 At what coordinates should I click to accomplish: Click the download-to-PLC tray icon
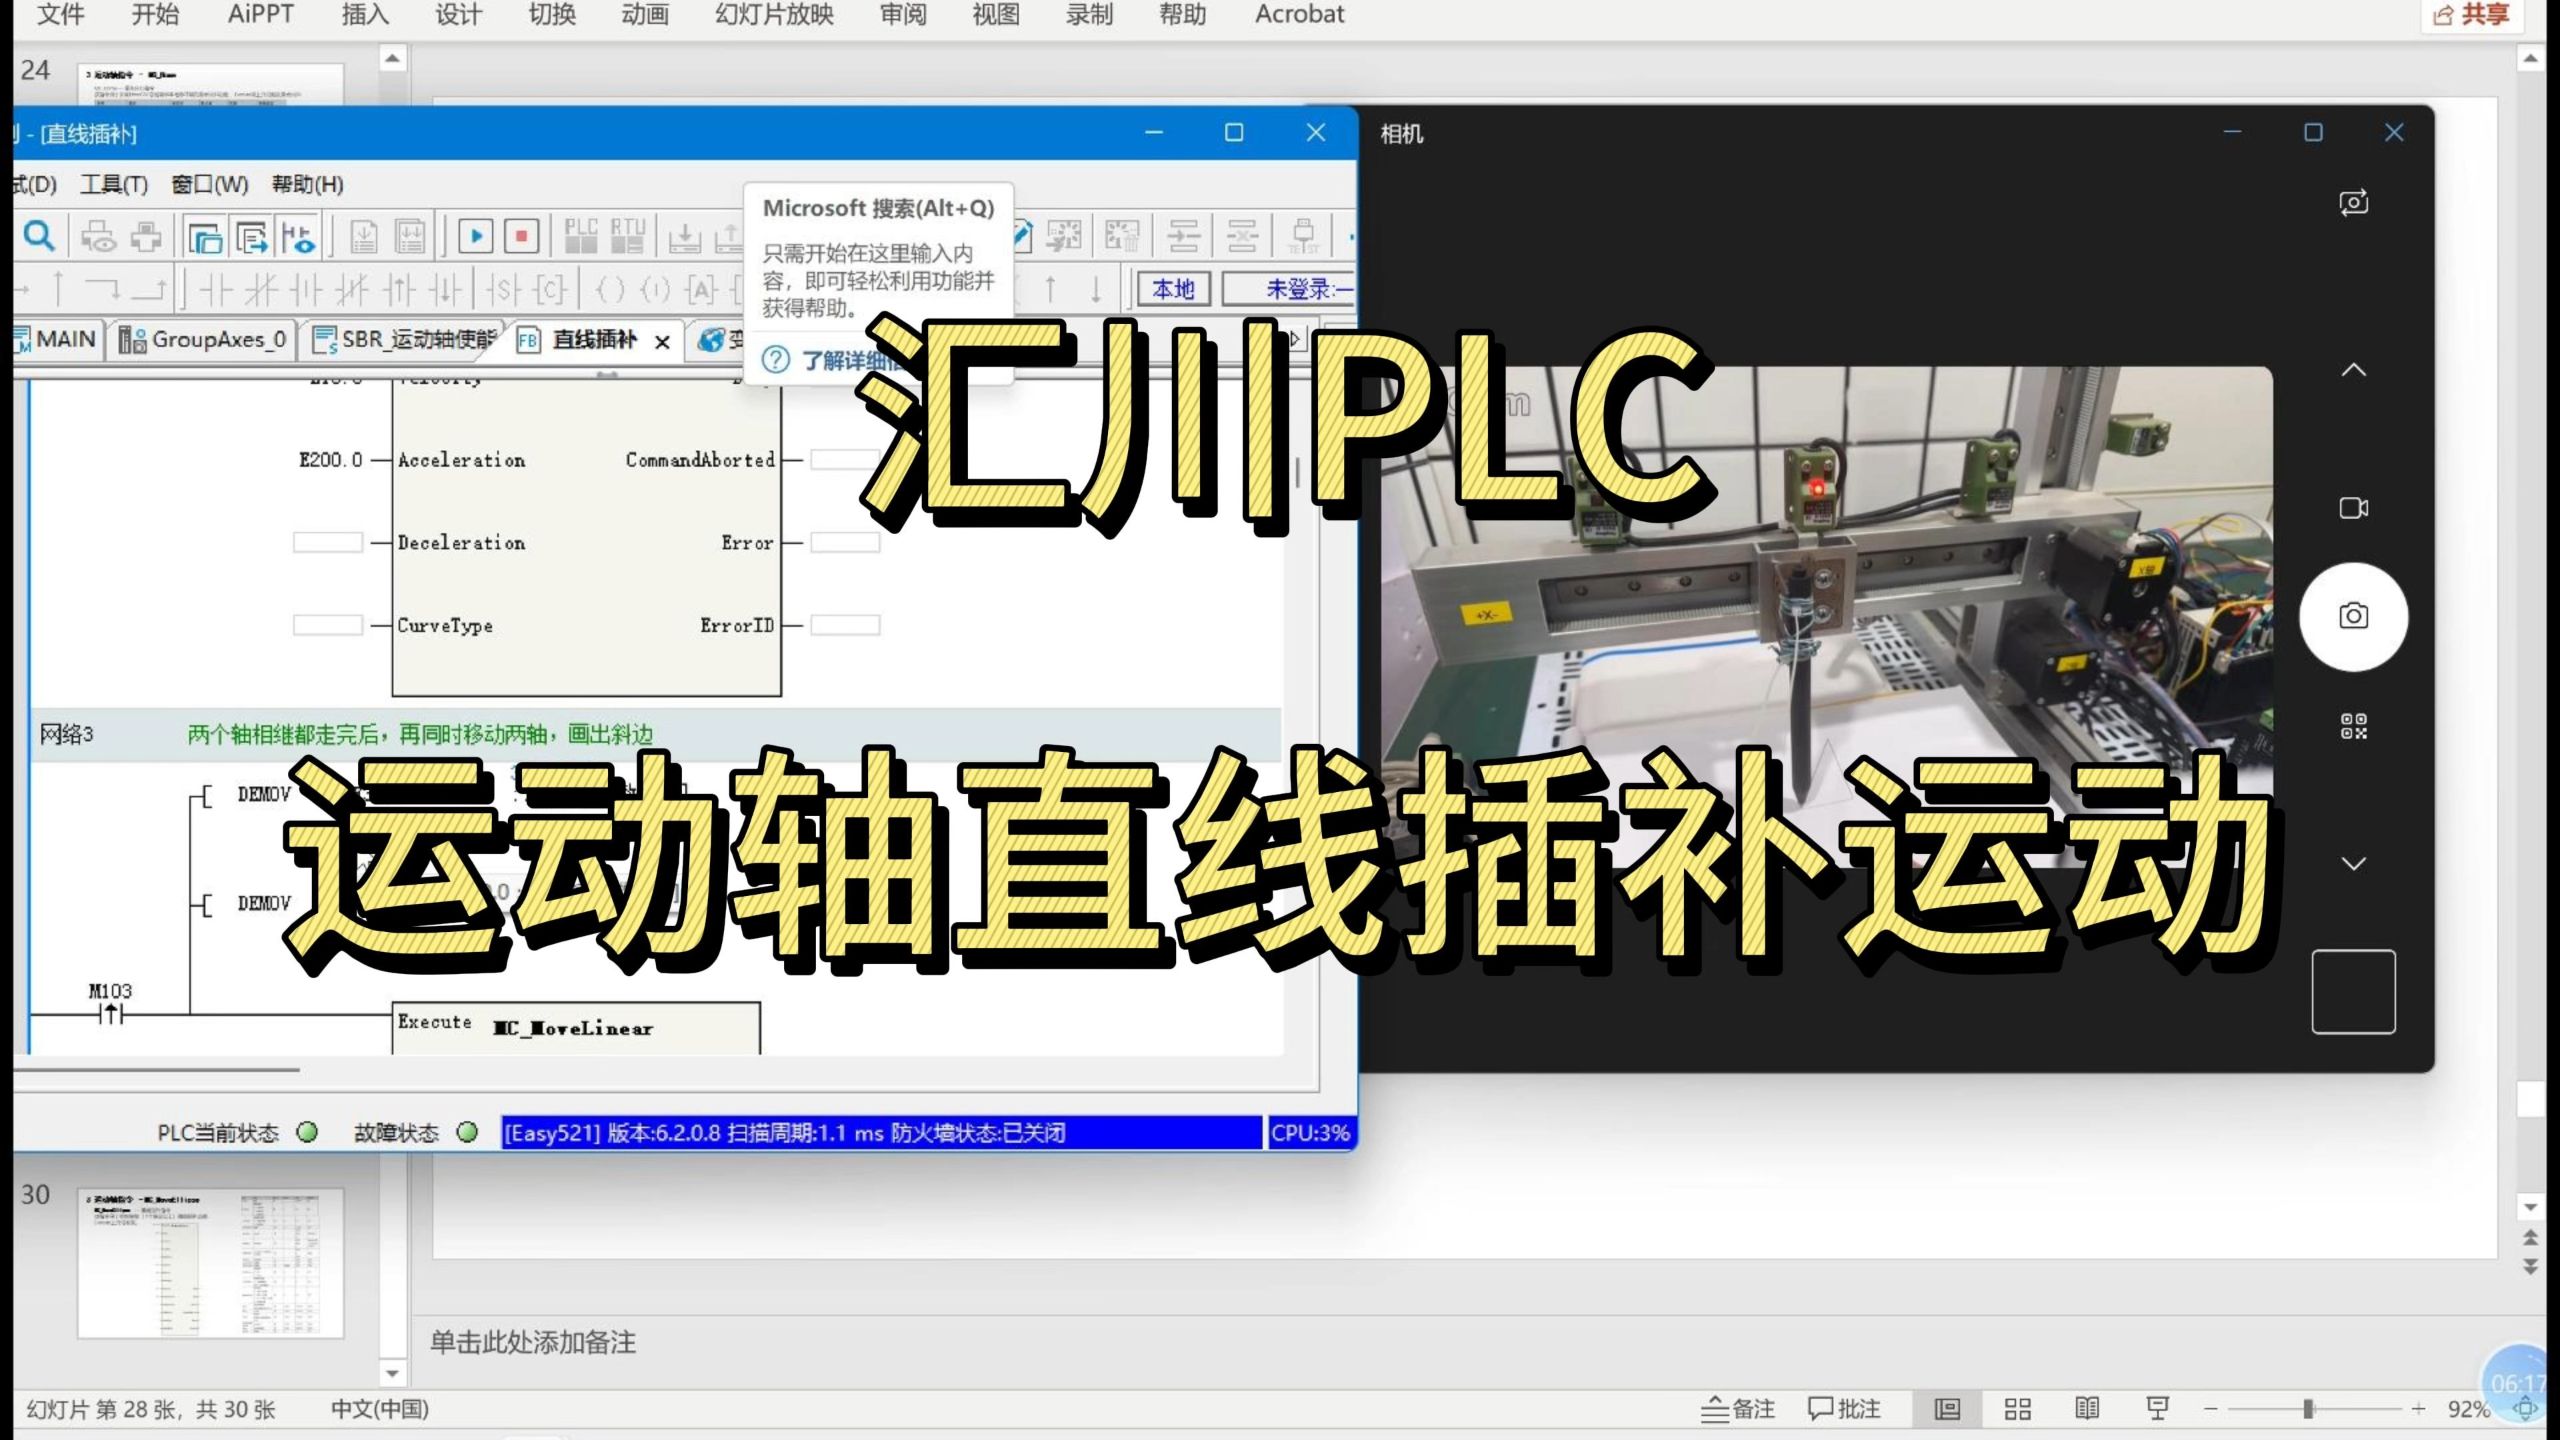pyautogui.click(x=685, y=237)
